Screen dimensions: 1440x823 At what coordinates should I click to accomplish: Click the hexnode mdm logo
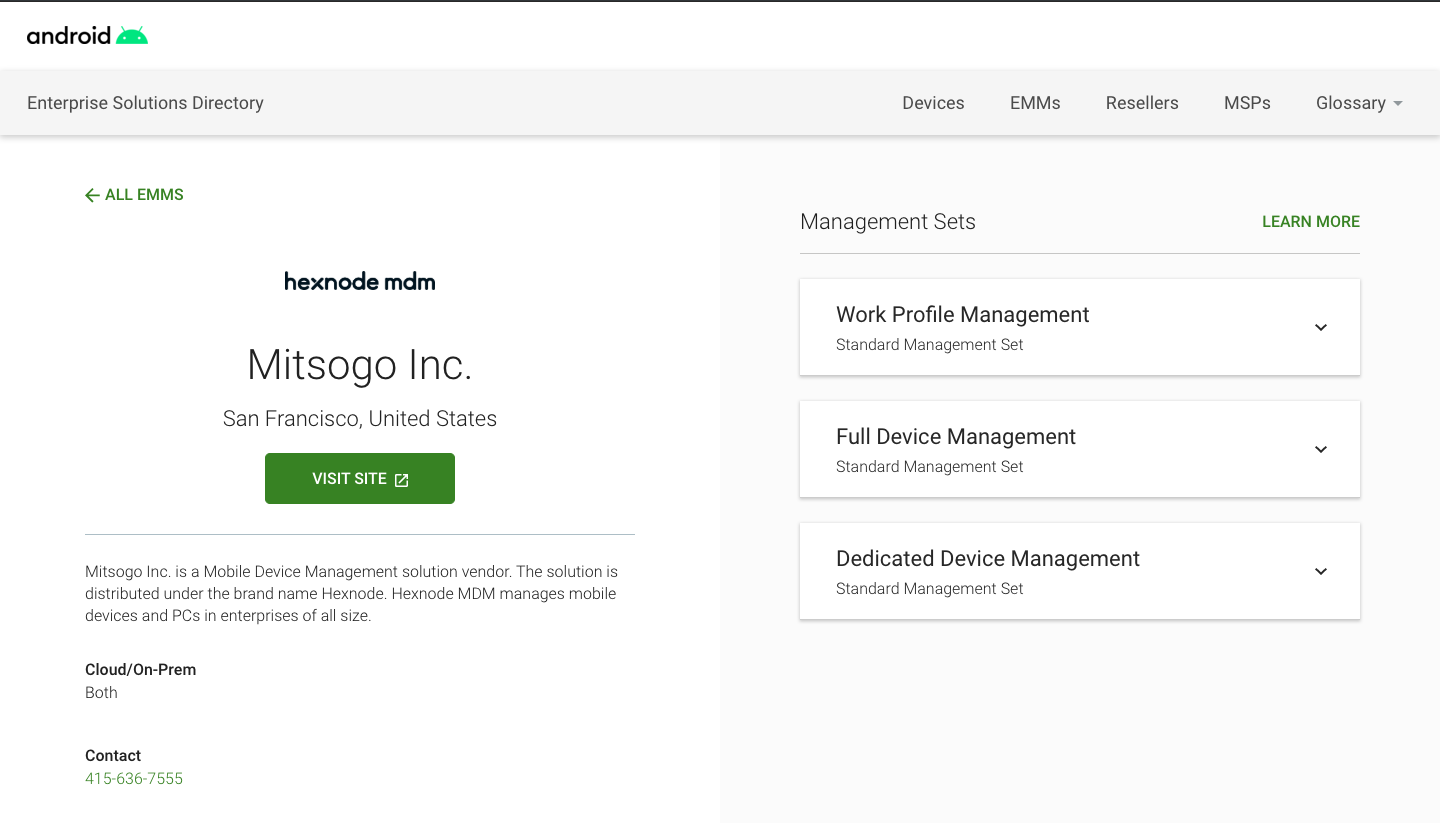pos(359,282)
